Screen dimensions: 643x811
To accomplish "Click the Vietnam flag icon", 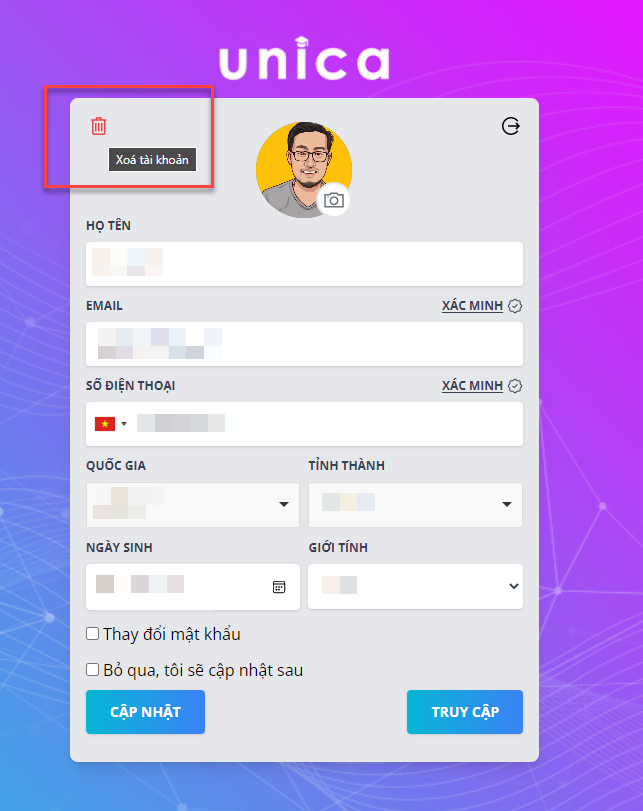I will pos(105,424).
